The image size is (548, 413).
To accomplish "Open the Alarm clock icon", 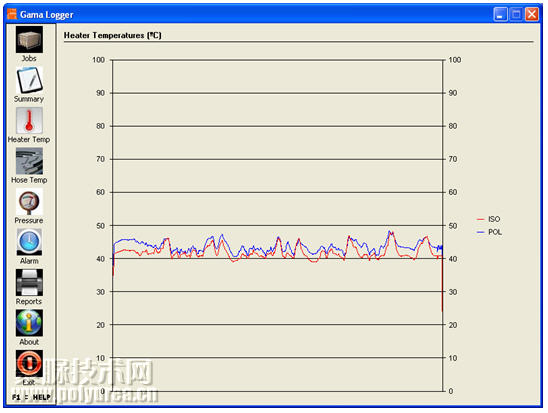I will pyautogui.click(x=29, y=242).
